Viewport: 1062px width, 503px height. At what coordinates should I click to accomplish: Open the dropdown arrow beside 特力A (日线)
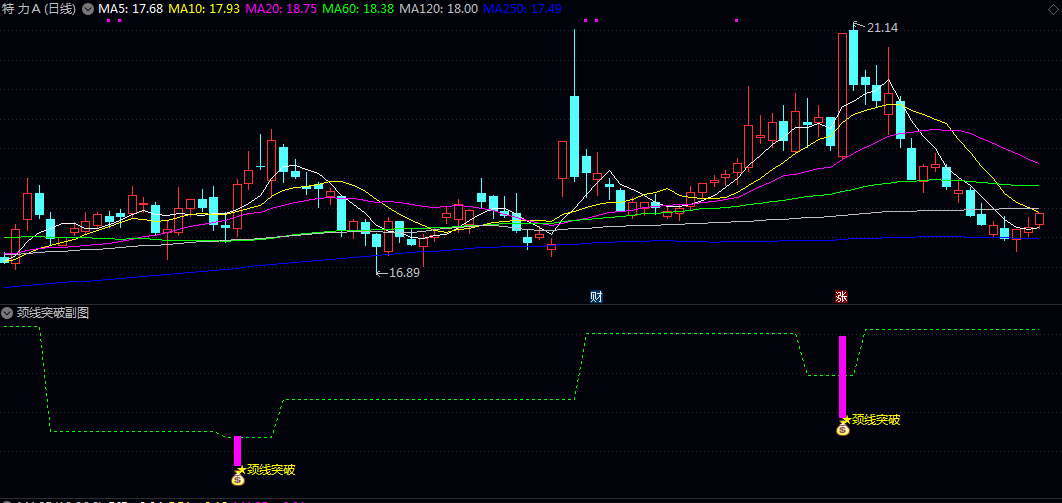pos(87,9)
